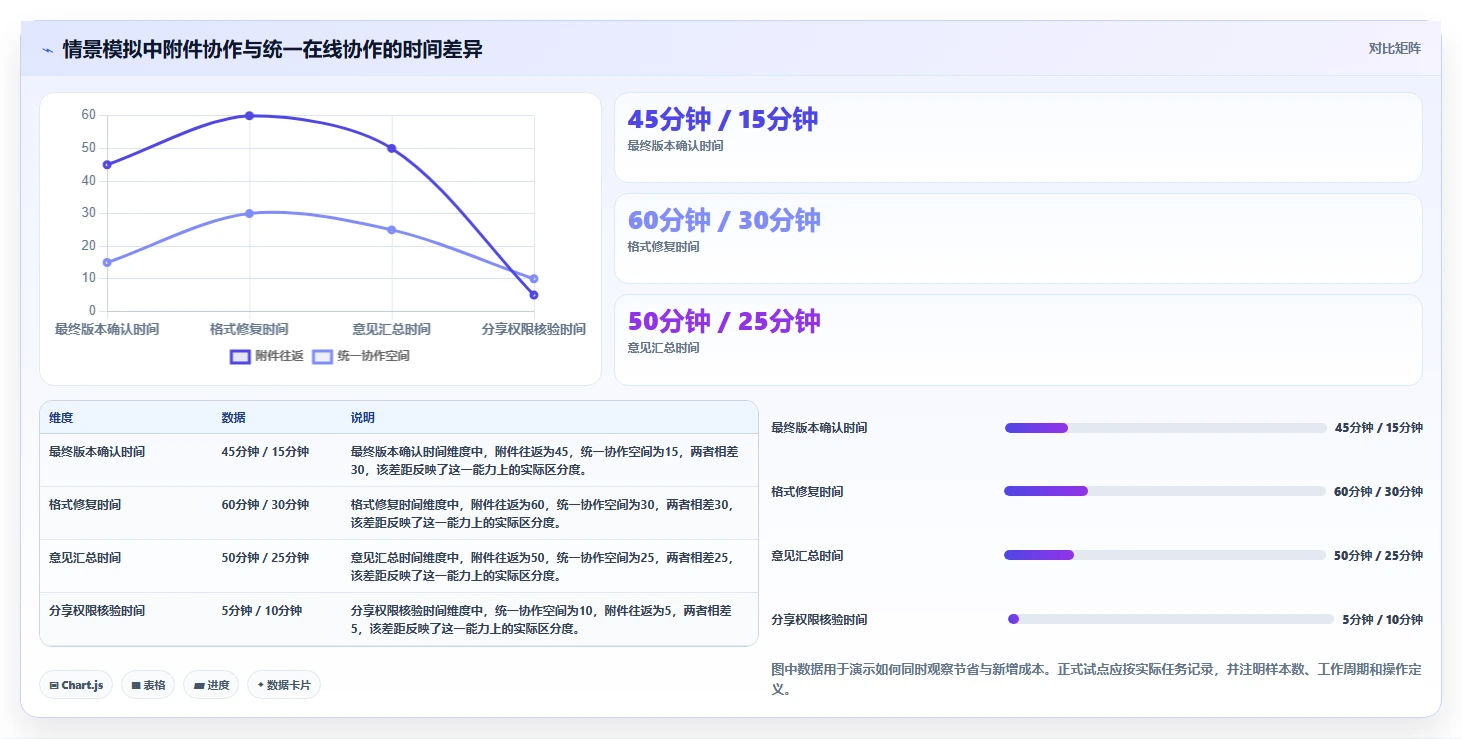1462x739 pixels.
Task: Open the 45分钟 / 15分钟 data card
Action: 1018,138
